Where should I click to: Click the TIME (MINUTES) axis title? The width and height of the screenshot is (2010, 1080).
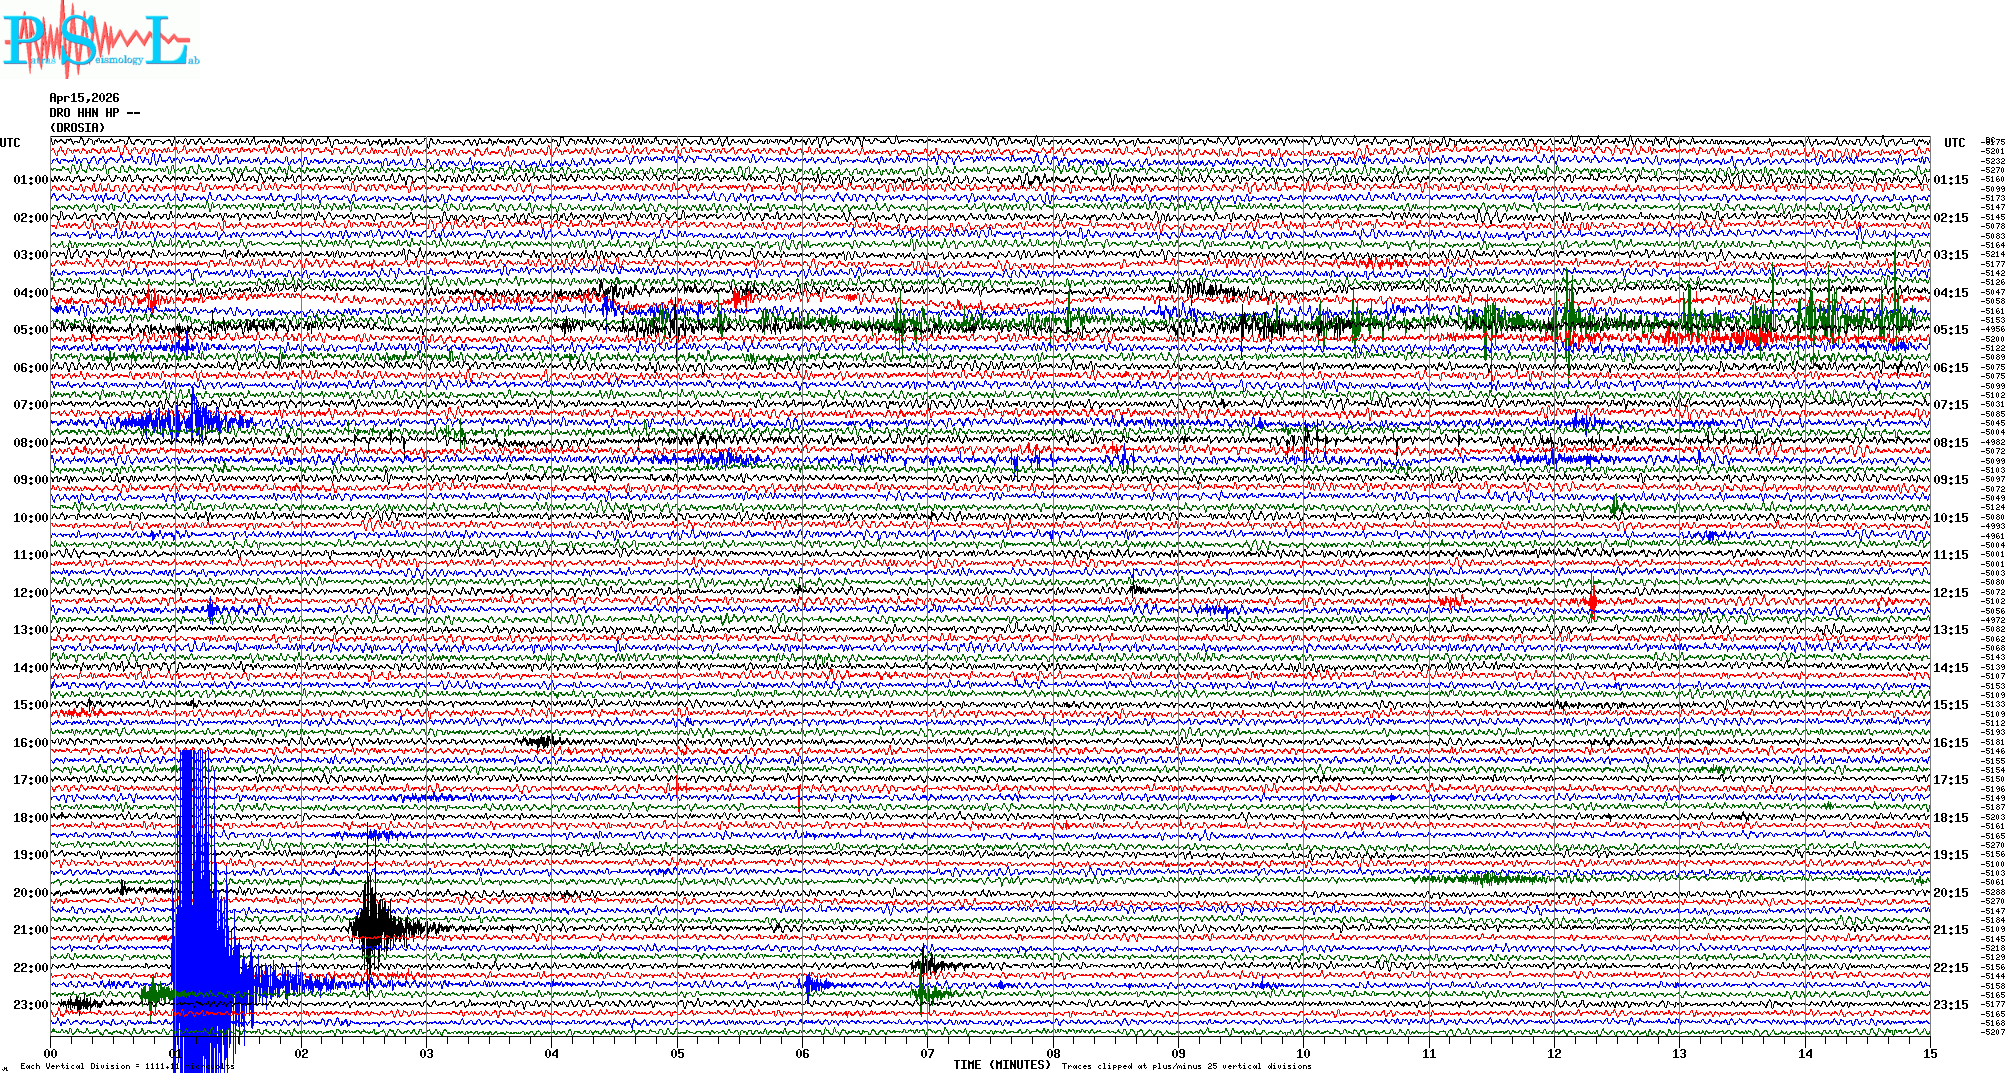coord(1002,1065)
